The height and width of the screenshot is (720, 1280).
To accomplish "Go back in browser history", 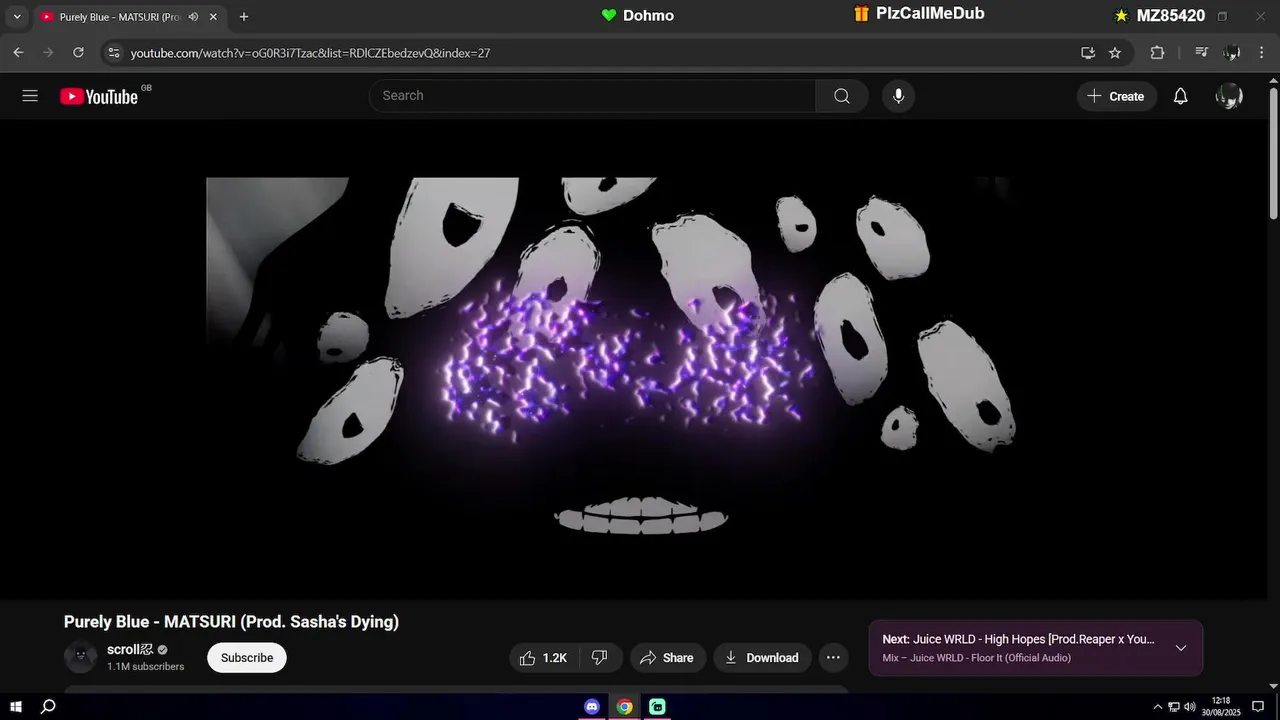I will [18, 53].
